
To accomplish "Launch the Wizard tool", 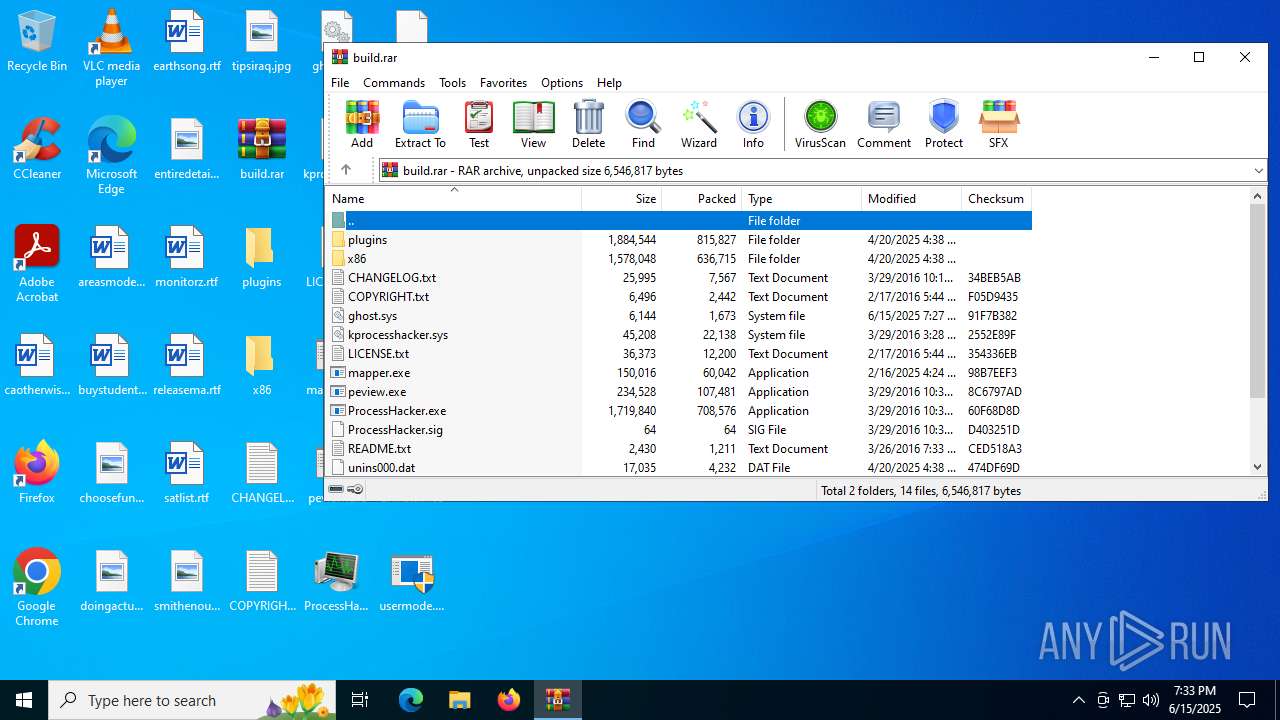I will tap(698, 124).
